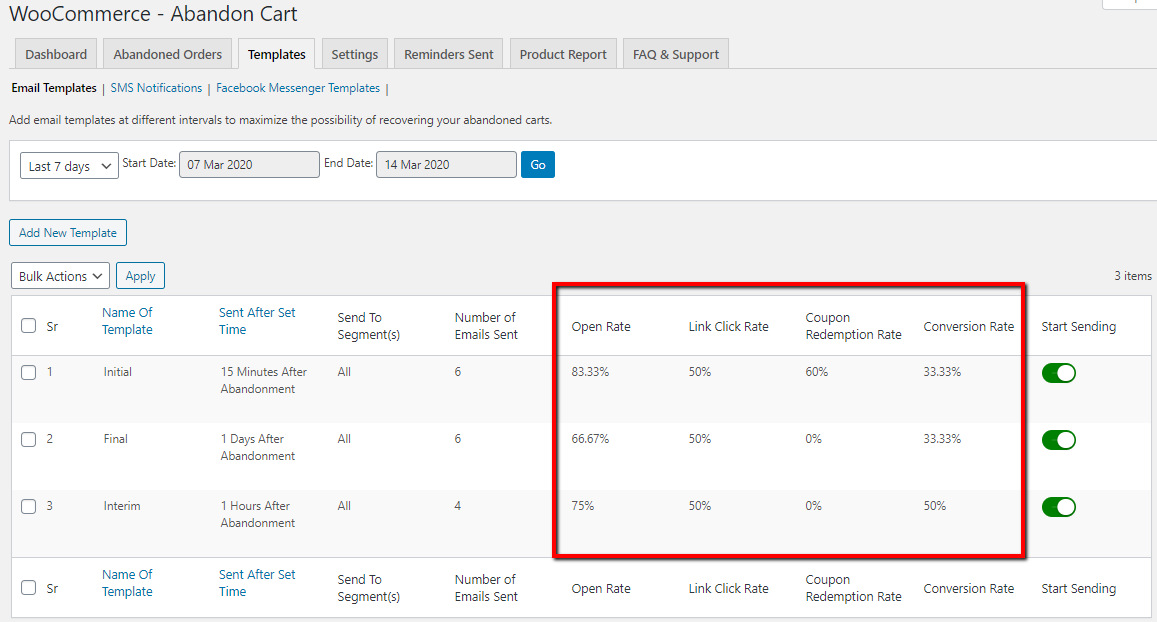Click the Start Date field
The height and width of the screenshot is (622, 1157).
coord(249,165)
